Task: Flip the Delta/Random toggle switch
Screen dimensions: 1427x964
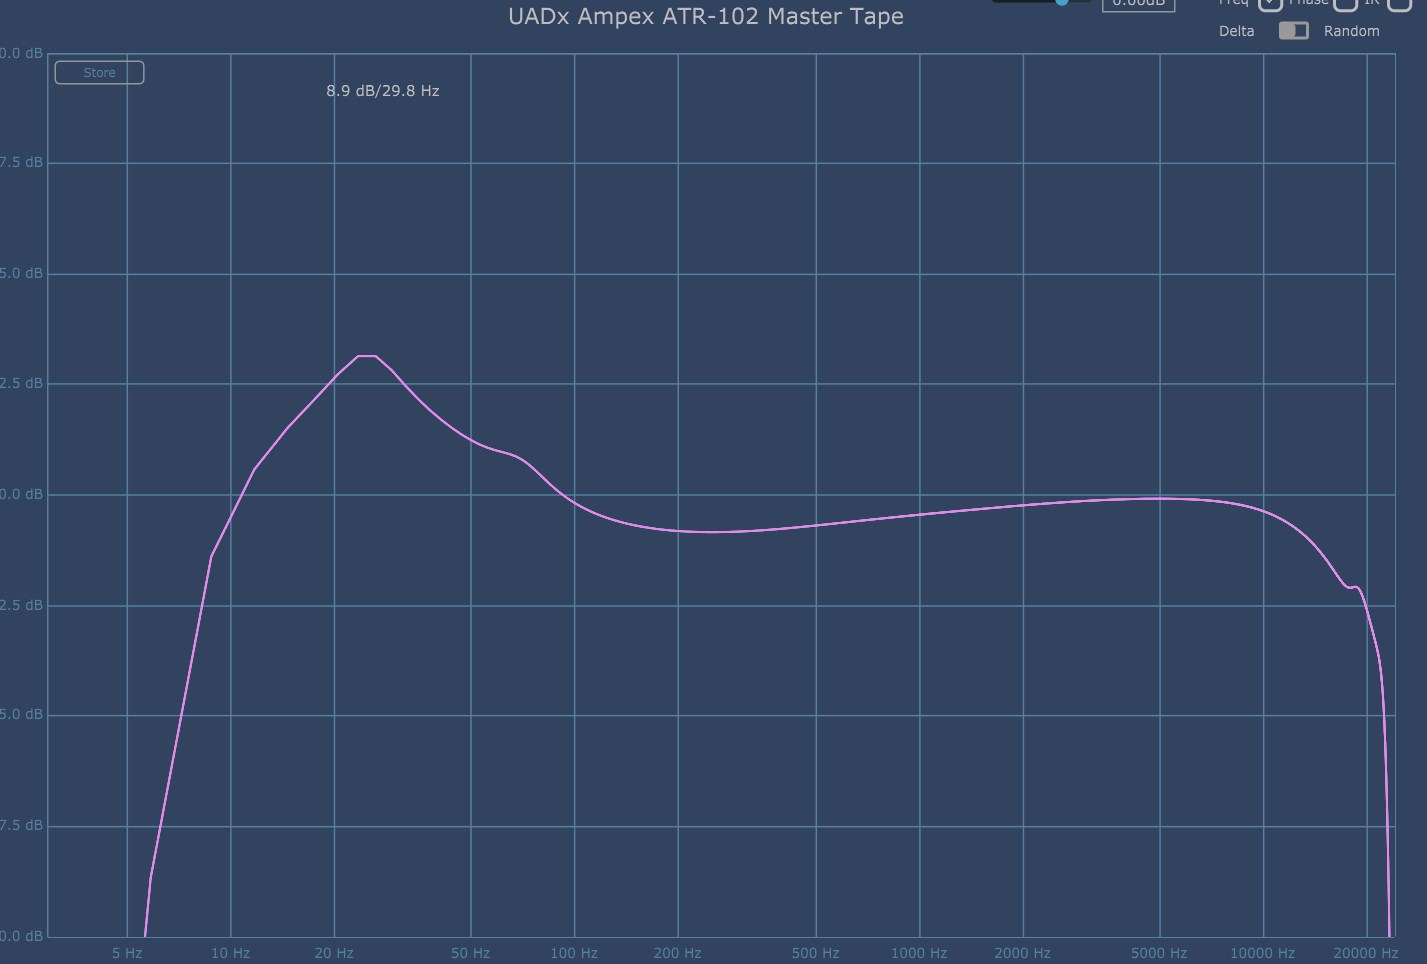Action: point(1293,31)
